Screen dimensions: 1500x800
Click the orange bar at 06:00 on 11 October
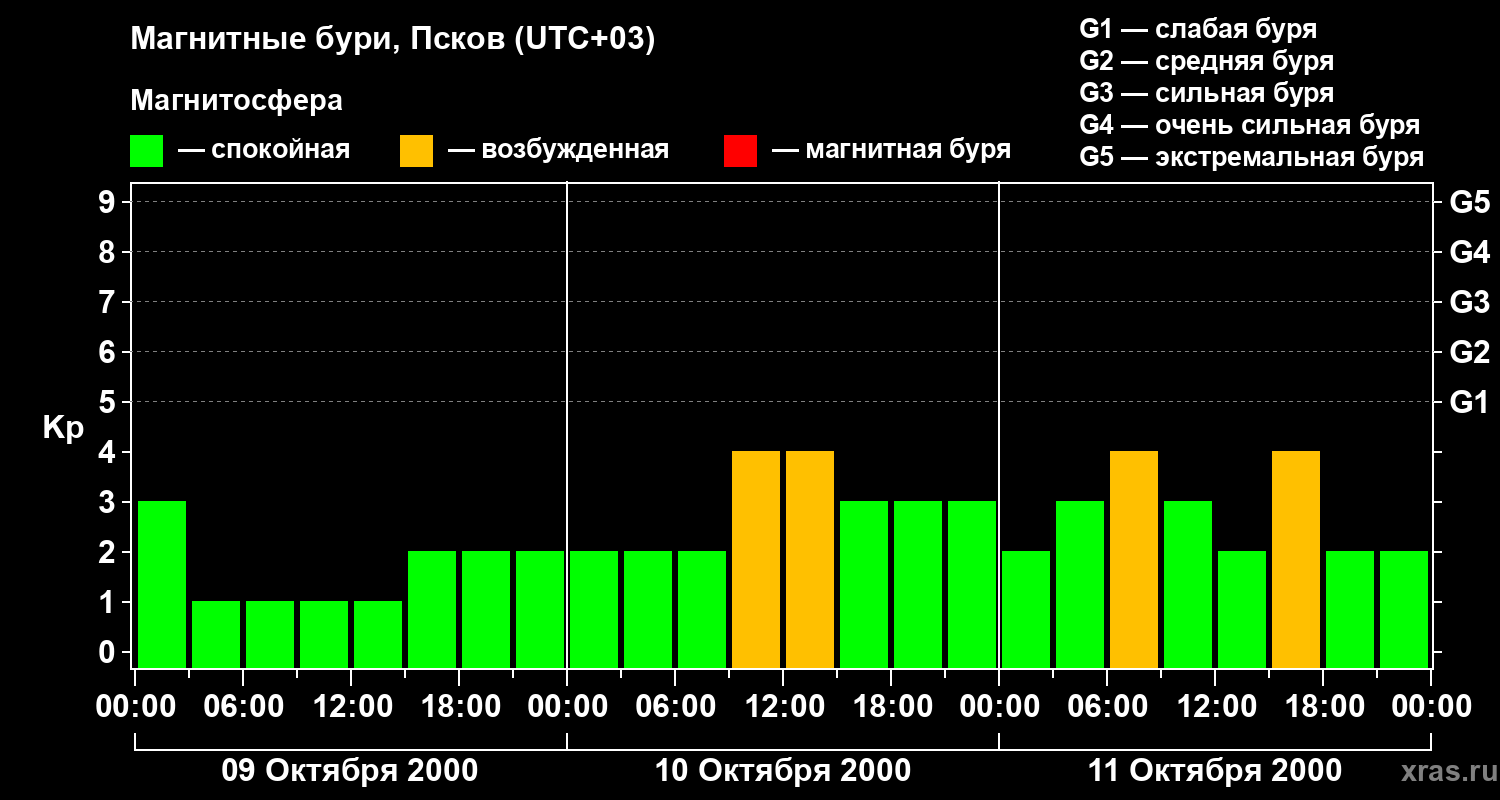tap(1134, 559)
